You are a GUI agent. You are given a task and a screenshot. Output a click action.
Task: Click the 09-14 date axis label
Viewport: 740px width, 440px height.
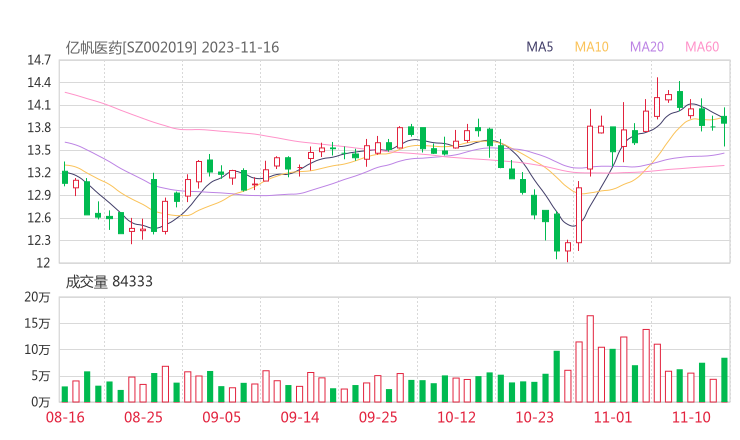coord(300,417)
